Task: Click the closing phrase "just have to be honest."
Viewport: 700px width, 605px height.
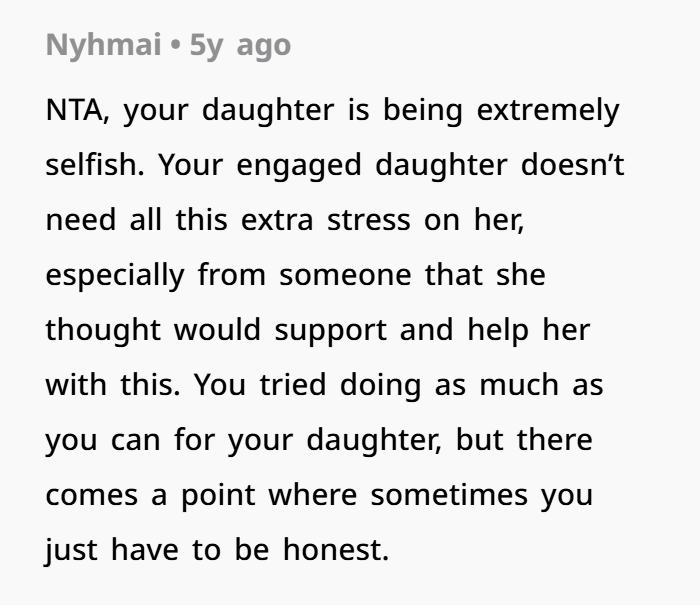Action: (x=216, y=549)
